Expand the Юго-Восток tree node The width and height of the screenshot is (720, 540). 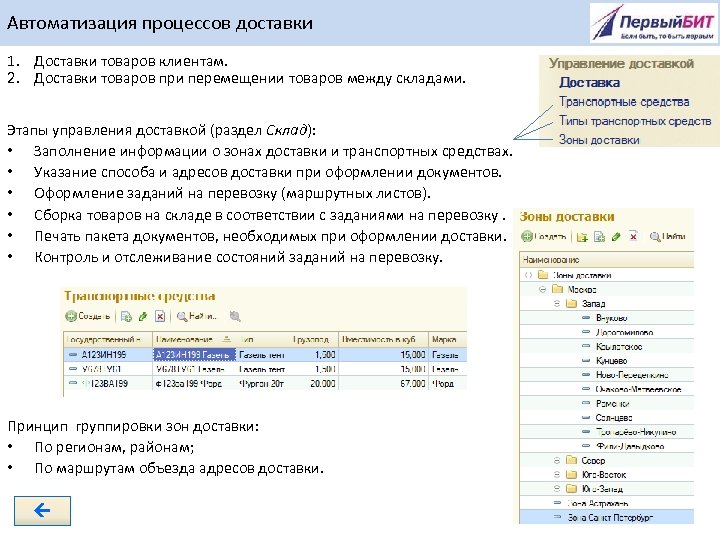557,474
